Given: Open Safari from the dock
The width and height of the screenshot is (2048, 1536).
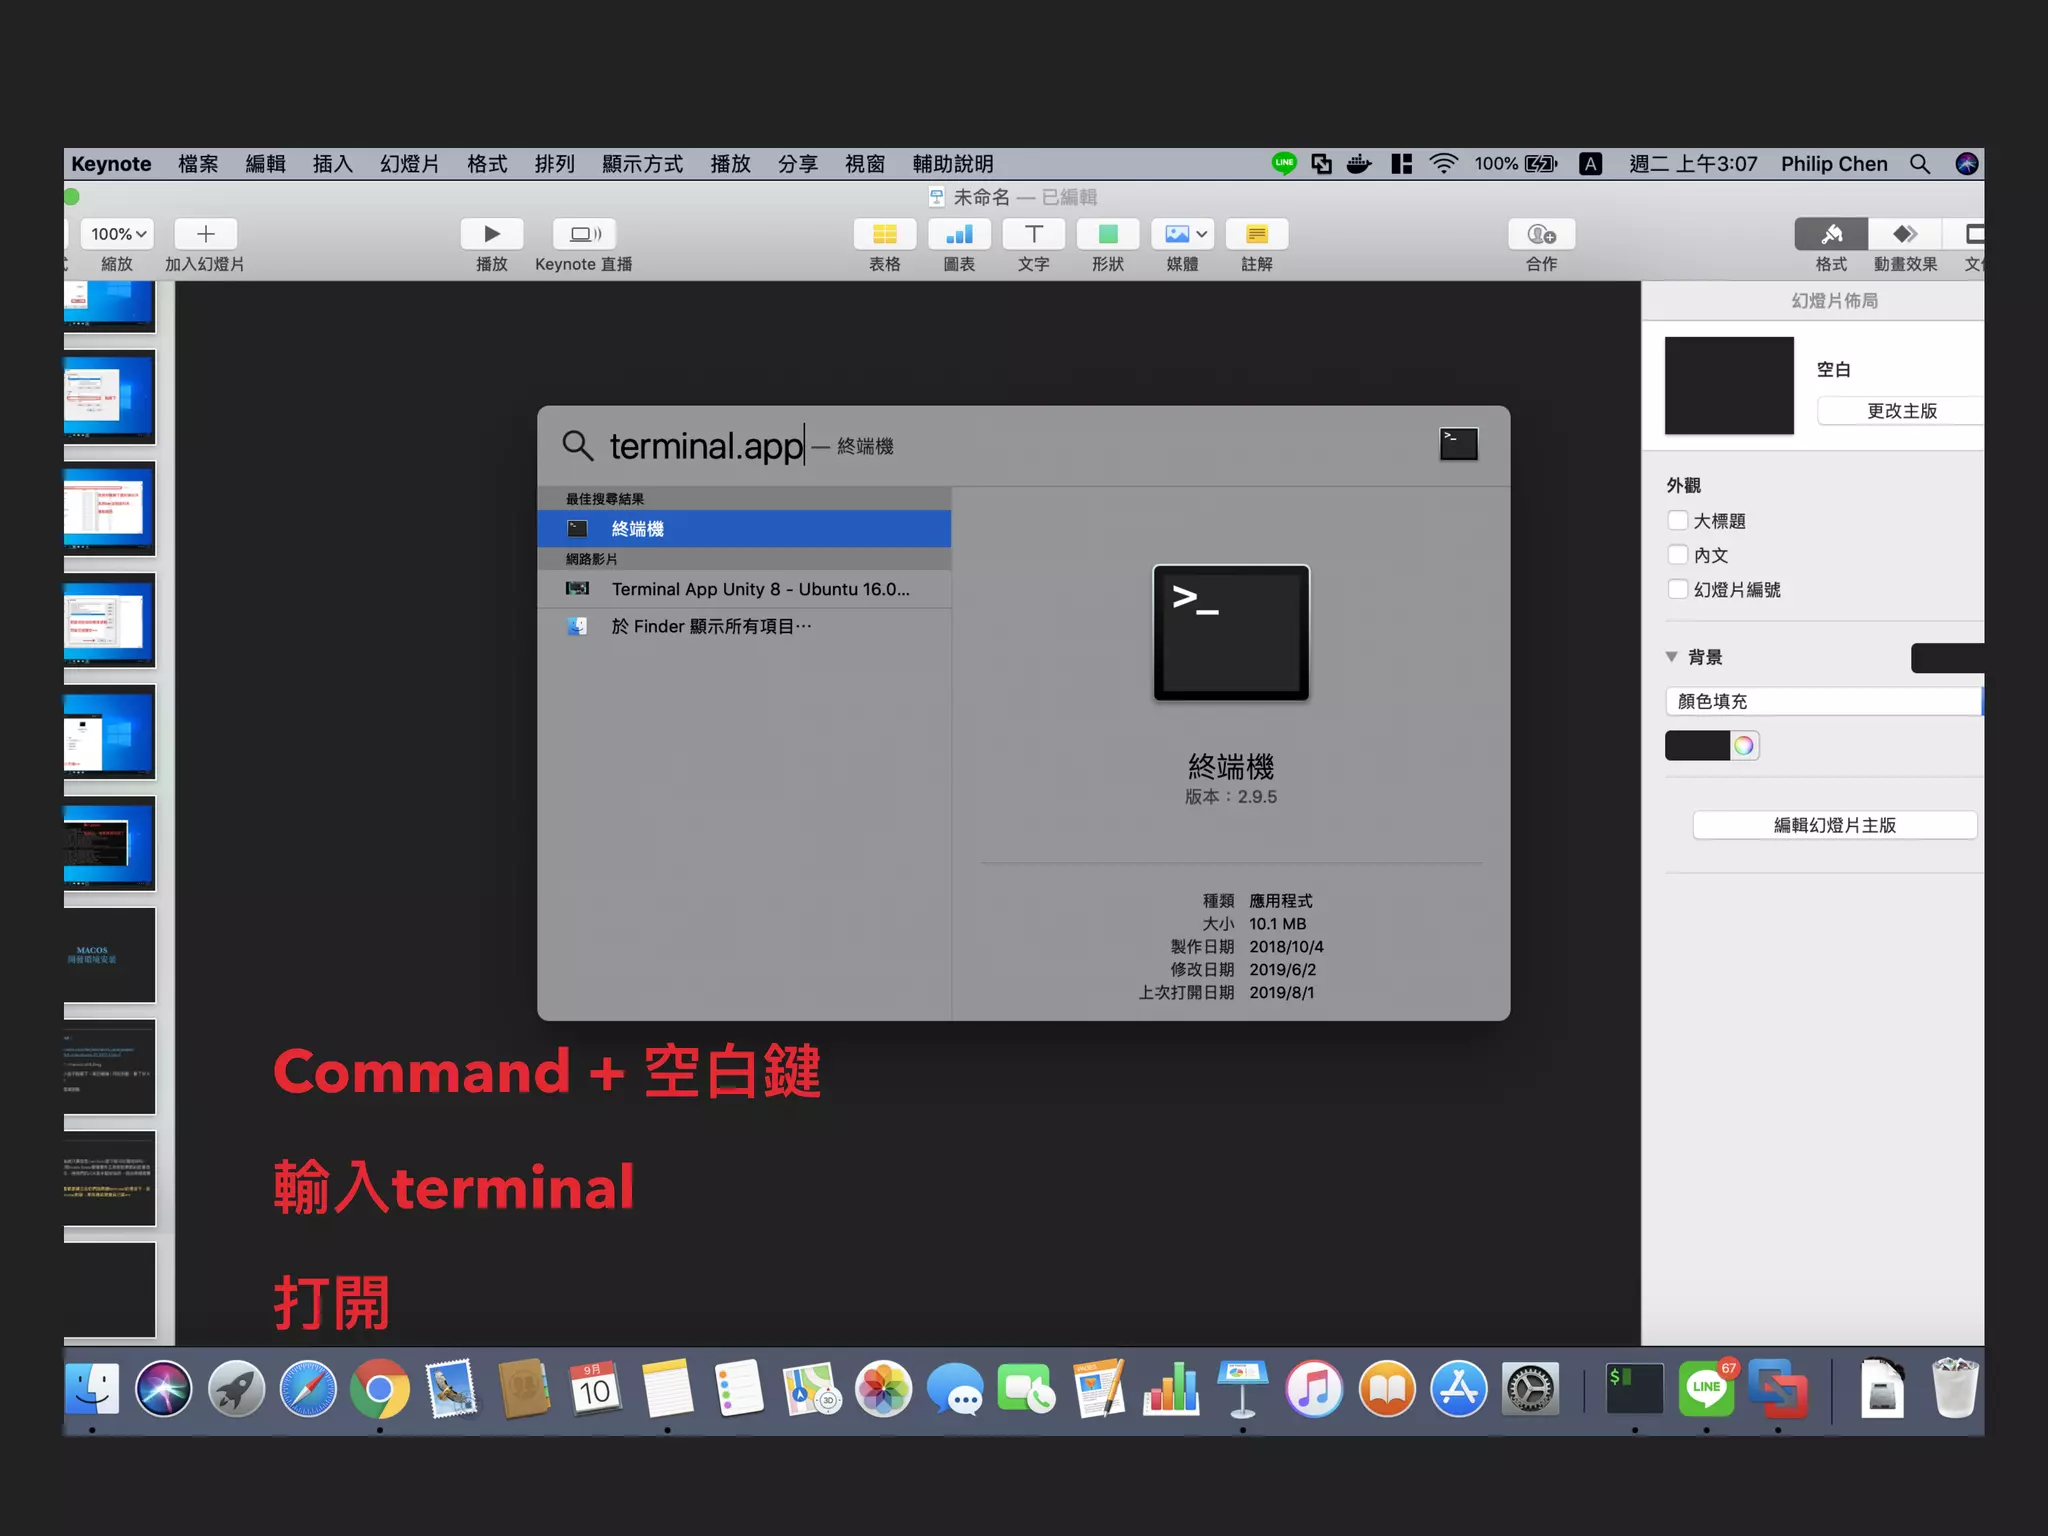Looking at the screenshot, I should (308, 1389).
